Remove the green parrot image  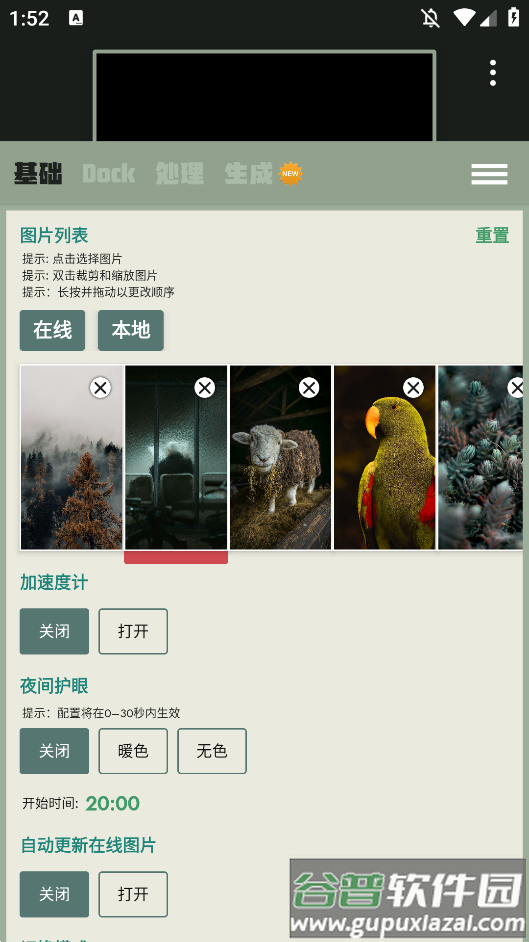click(x=413, y=387)
